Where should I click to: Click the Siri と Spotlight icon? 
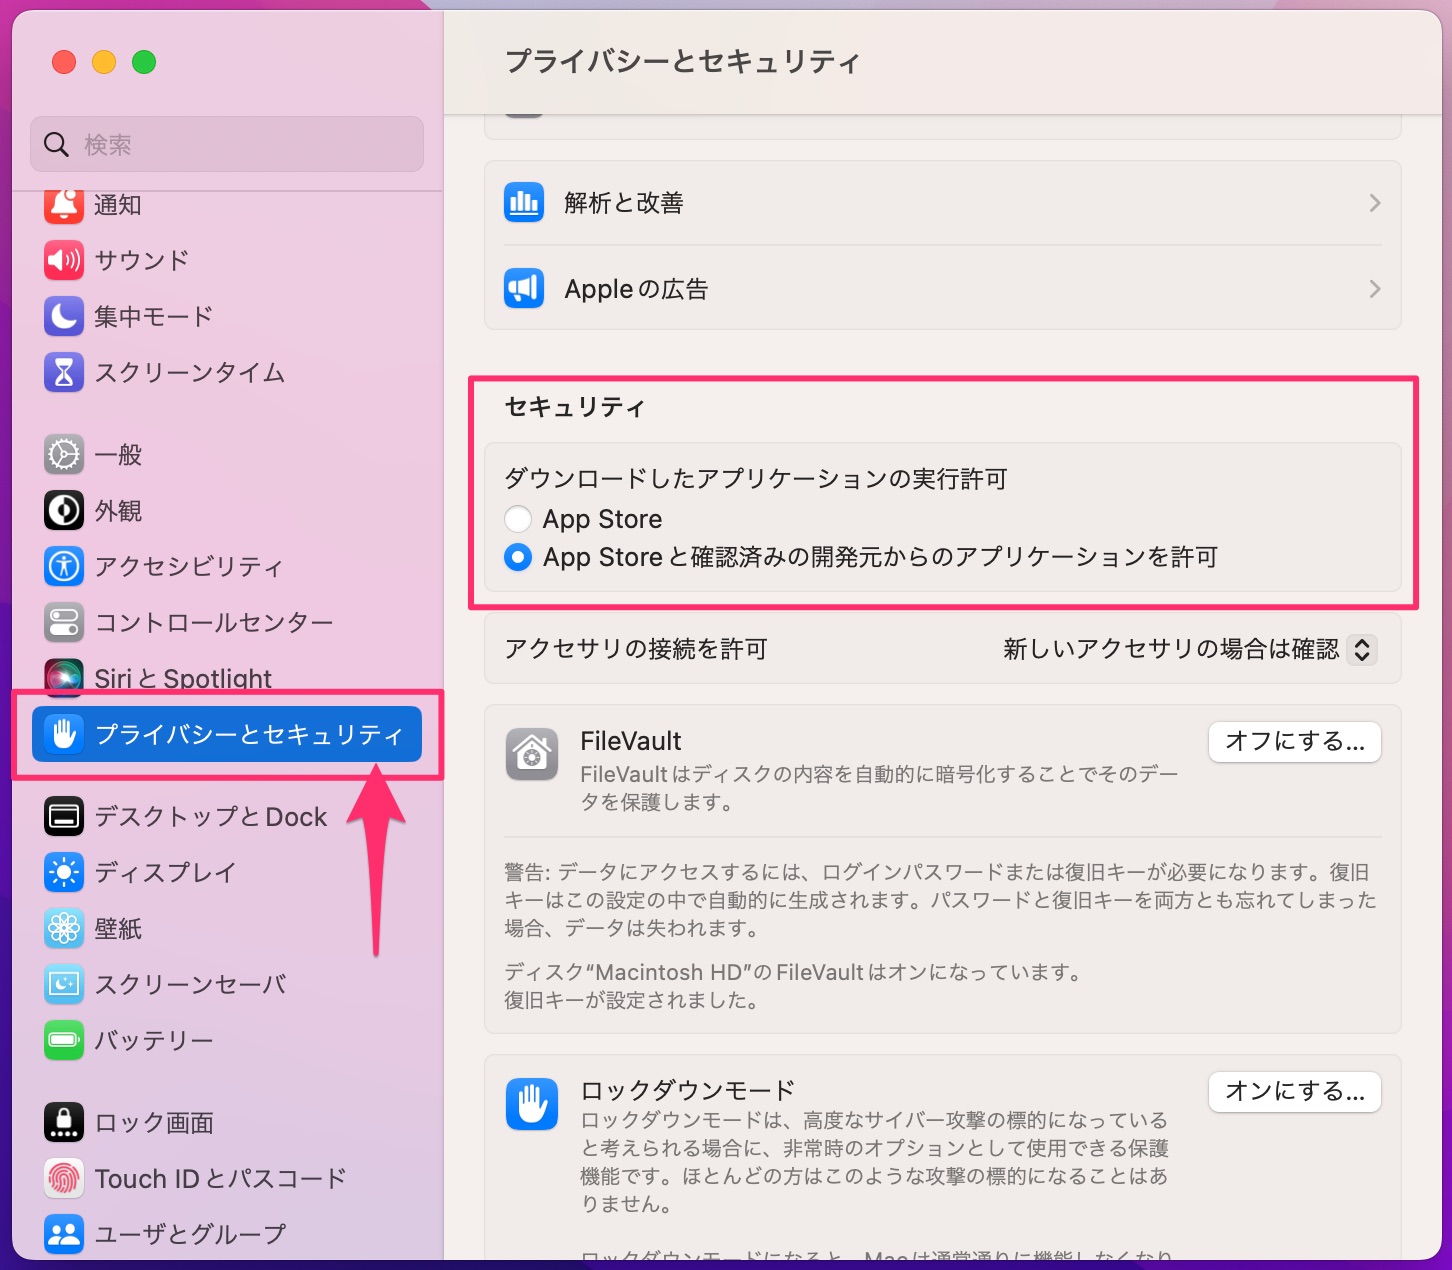tap(64, 676)
